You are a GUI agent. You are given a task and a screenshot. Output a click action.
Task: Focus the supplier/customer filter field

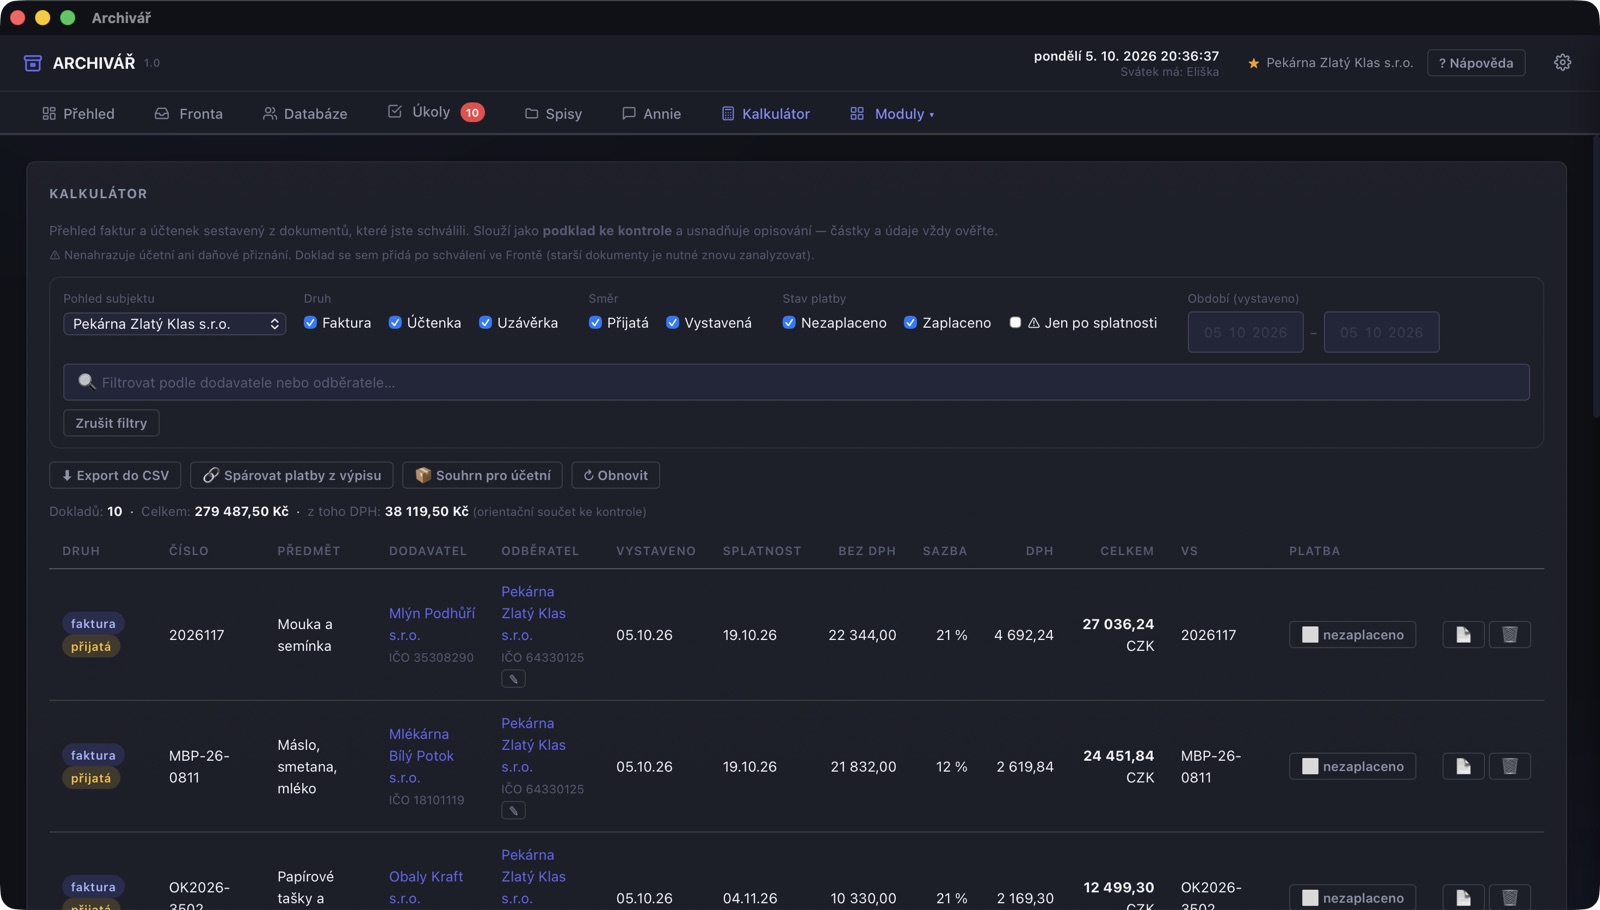point(796,382)
